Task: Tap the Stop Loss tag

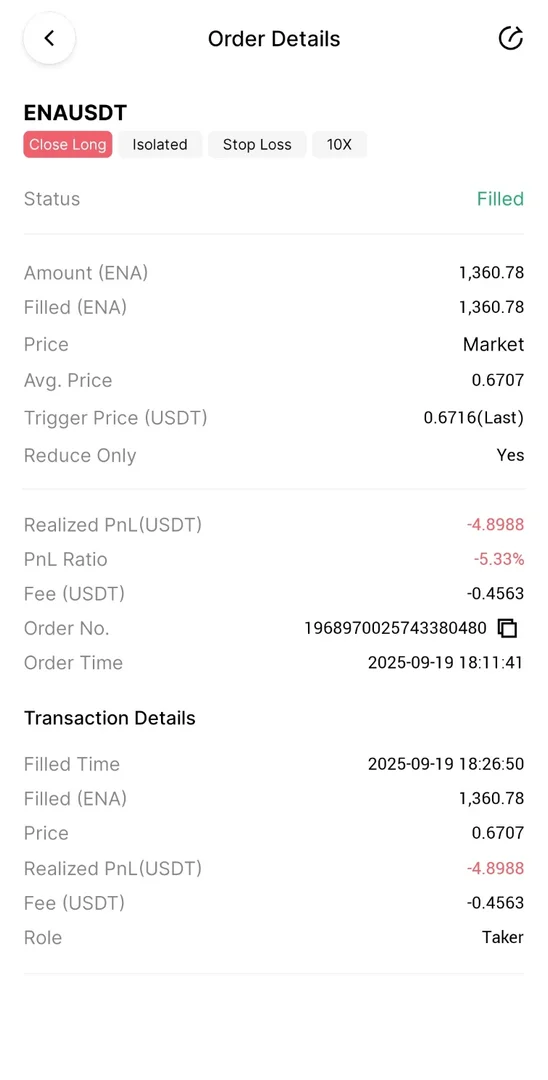Action: tap(257, 145)
